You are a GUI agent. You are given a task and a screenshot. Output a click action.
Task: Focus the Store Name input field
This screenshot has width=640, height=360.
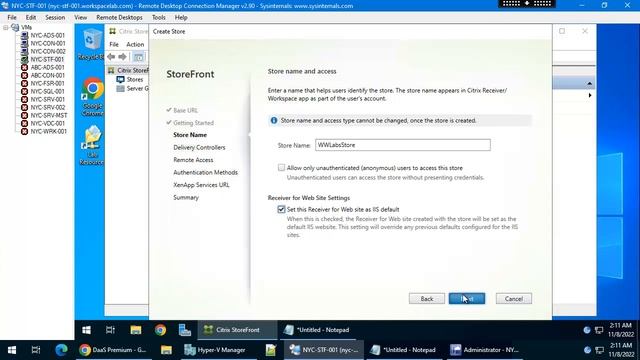(402, 145)
